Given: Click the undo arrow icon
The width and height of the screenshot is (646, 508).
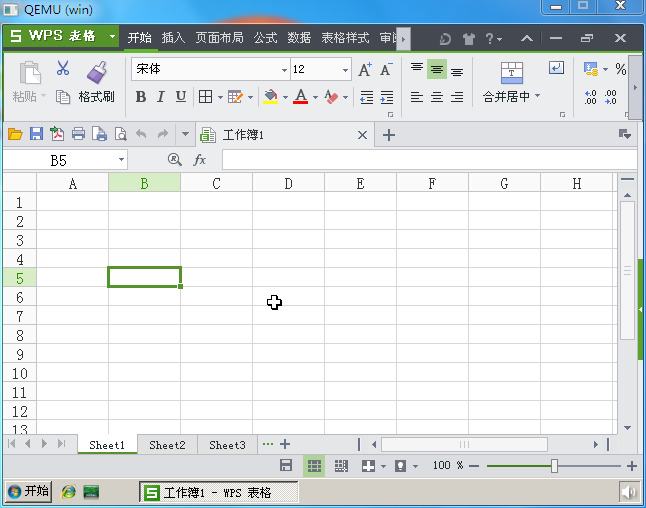Looking at the screenshot, I should click(141, 134).
